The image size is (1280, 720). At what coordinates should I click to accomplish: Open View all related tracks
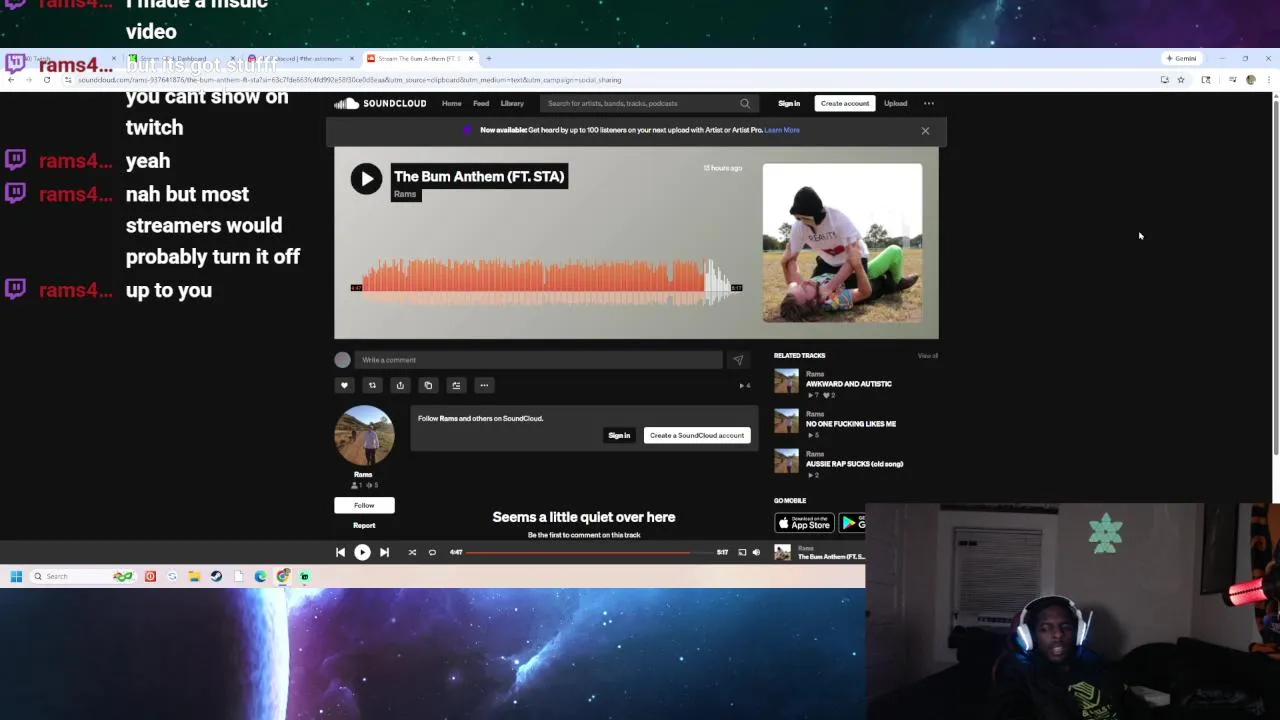tap(928, 356)
